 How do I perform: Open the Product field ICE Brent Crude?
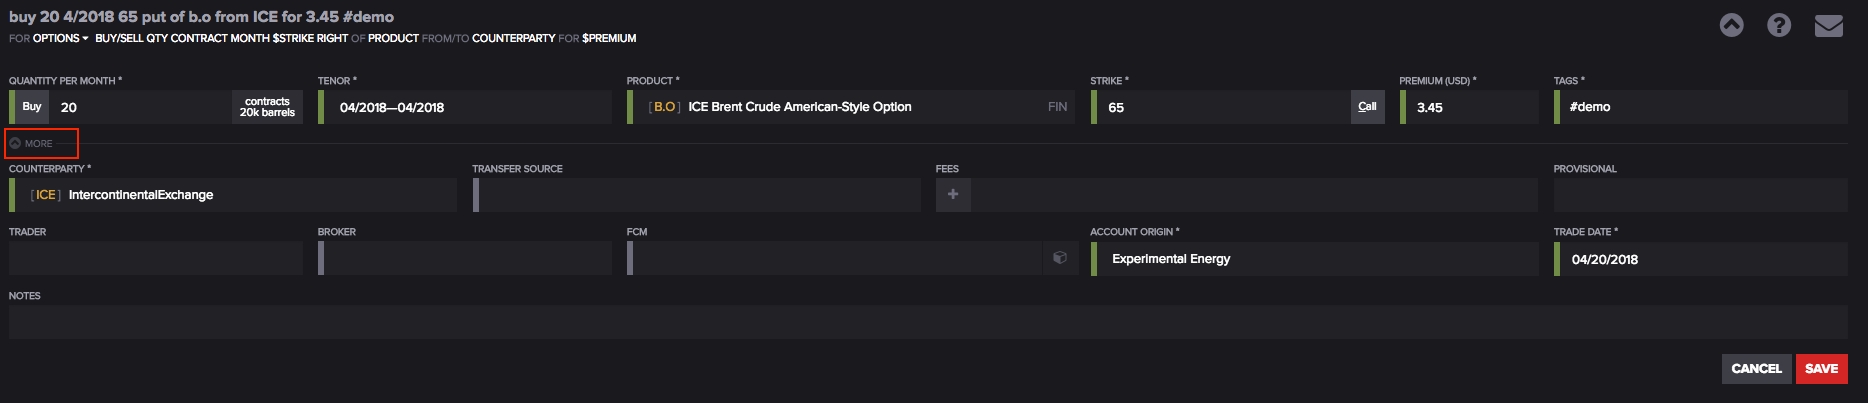[x=850, y=107]
